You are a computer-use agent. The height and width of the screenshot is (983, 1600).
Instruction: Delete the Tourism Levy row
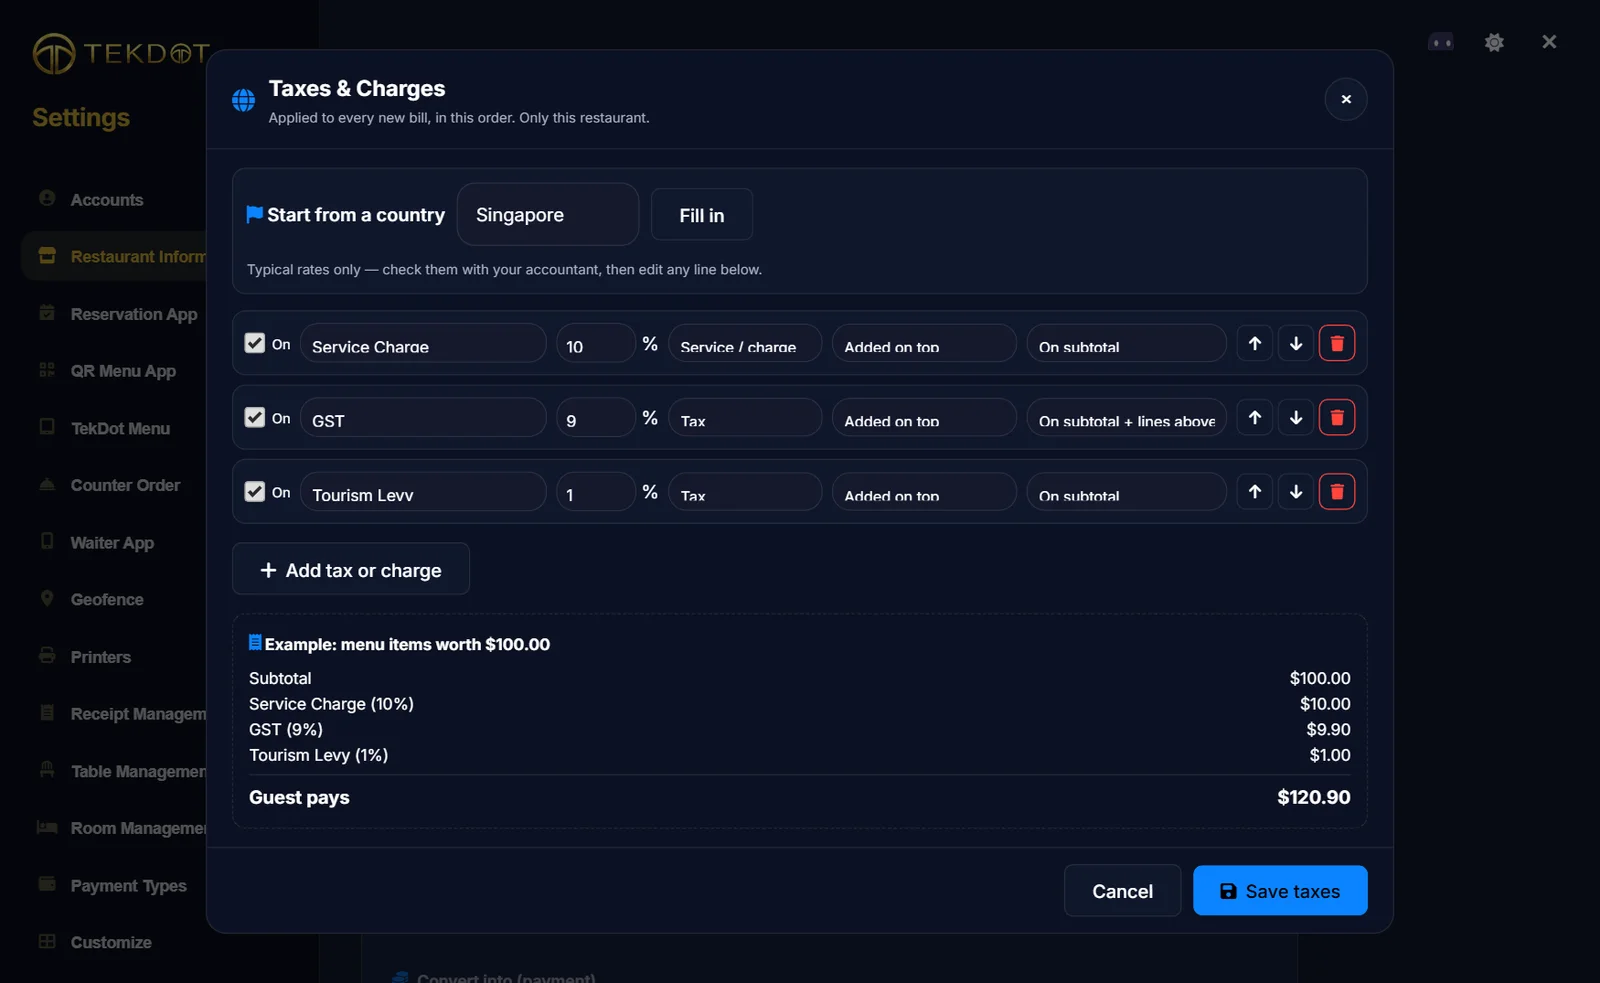click(x=1337, y=491)
